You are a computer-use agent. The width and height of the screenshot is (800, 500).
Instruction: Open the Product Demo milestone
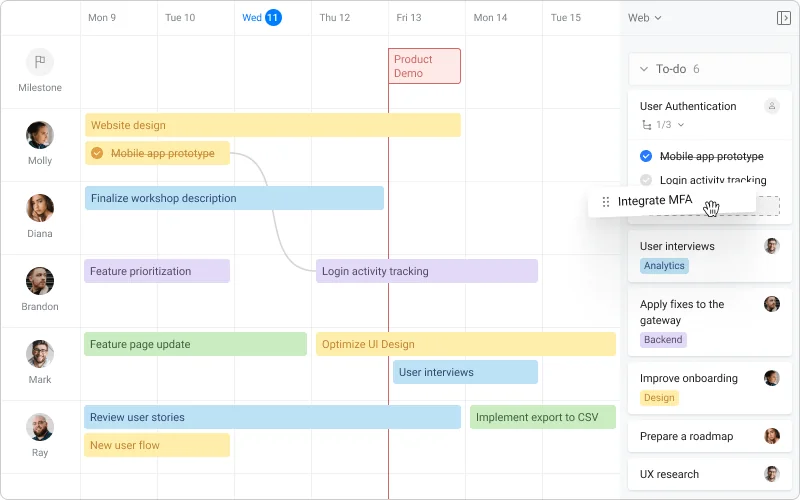424,66
